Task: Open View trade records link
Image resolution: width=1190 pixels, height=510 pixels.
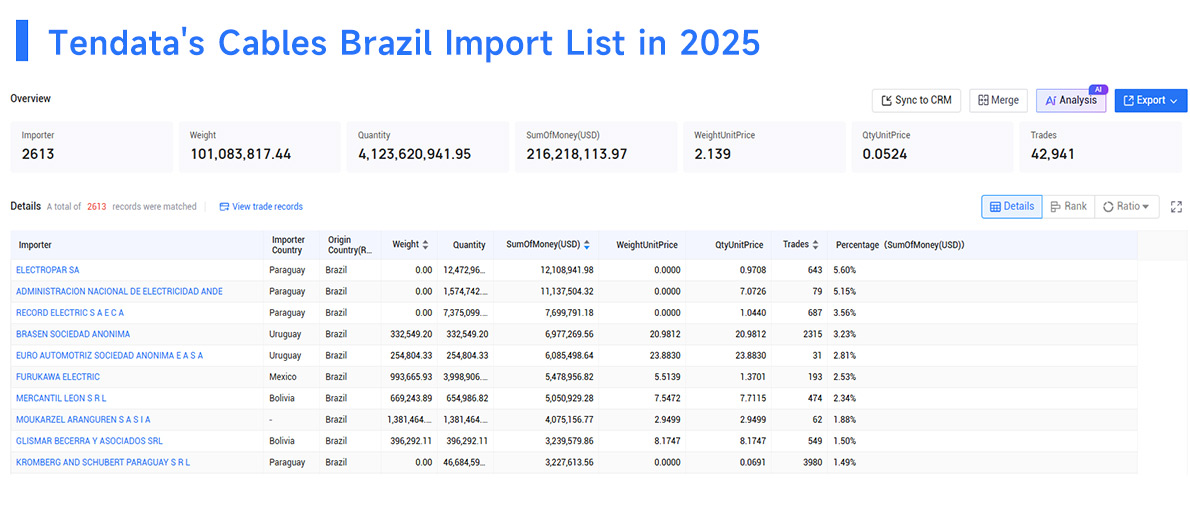Action: pyautogui.click(x=261, y=206)
